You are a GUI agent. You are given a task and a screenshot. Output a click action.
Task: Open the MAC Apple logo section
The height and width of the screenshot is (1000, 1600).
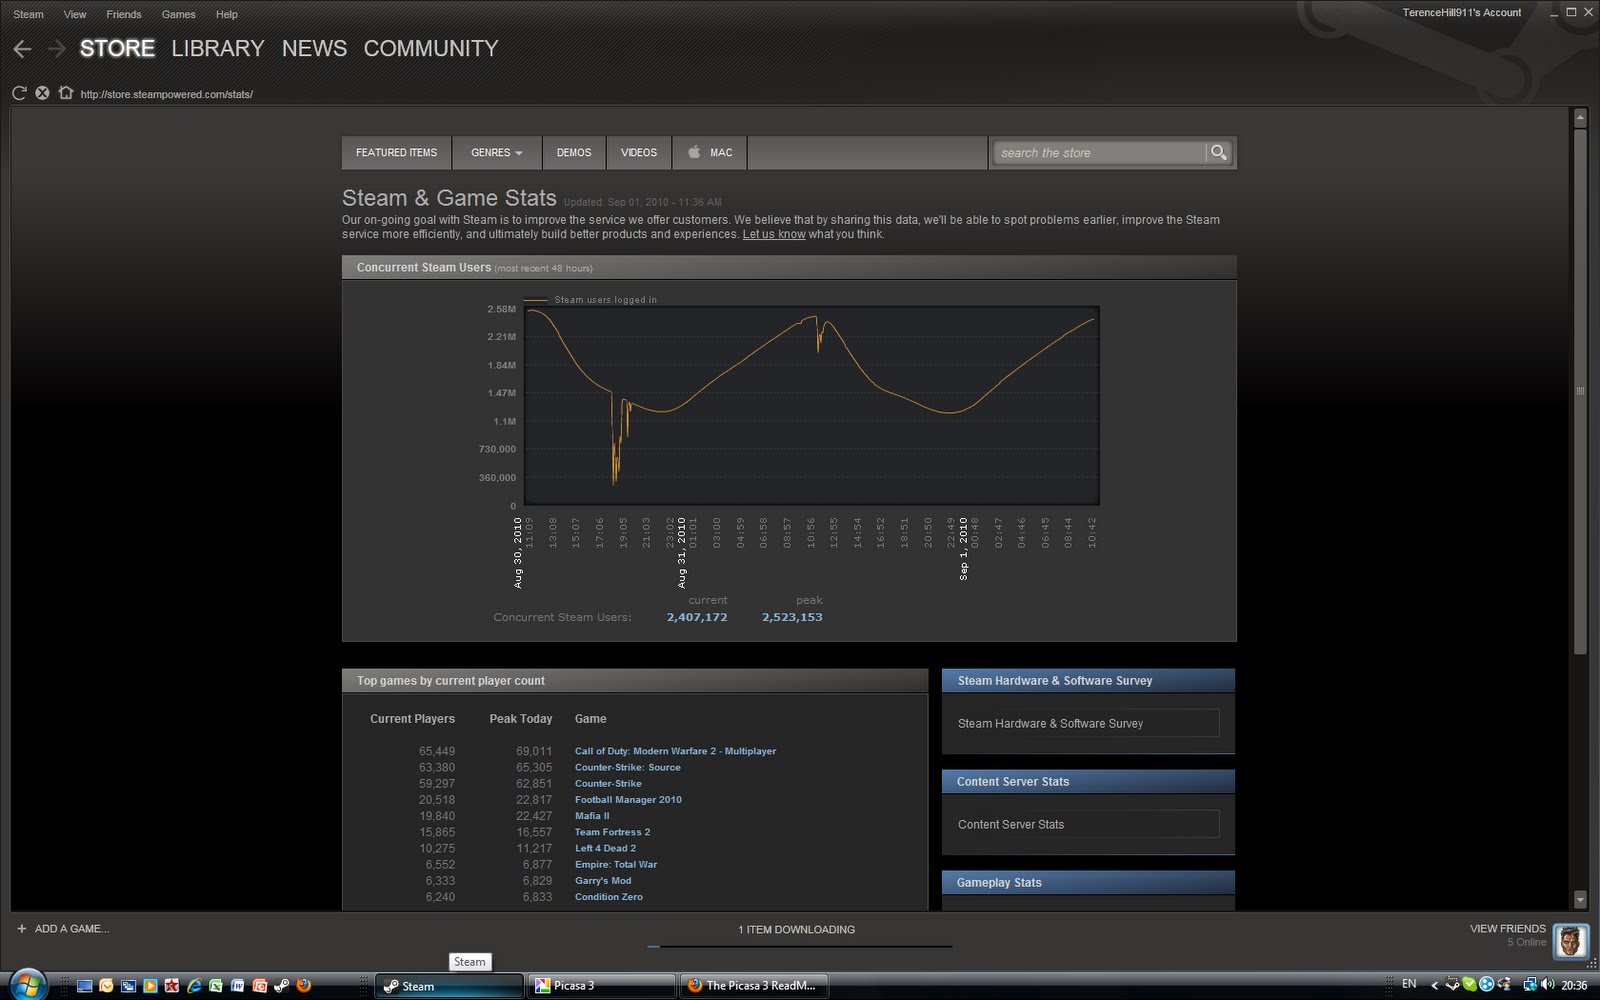click(x=710, y=152)
